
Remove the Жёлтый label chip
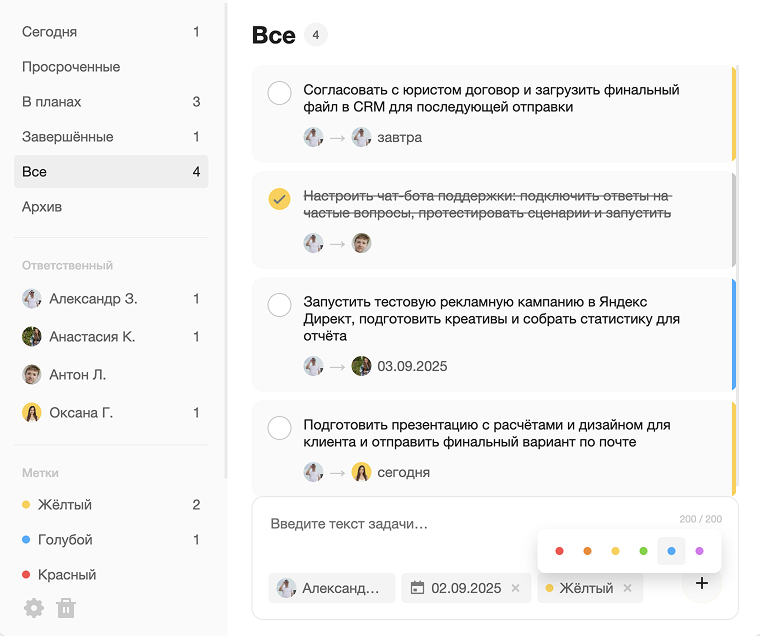pyautogui.click(x=628, y=588)
